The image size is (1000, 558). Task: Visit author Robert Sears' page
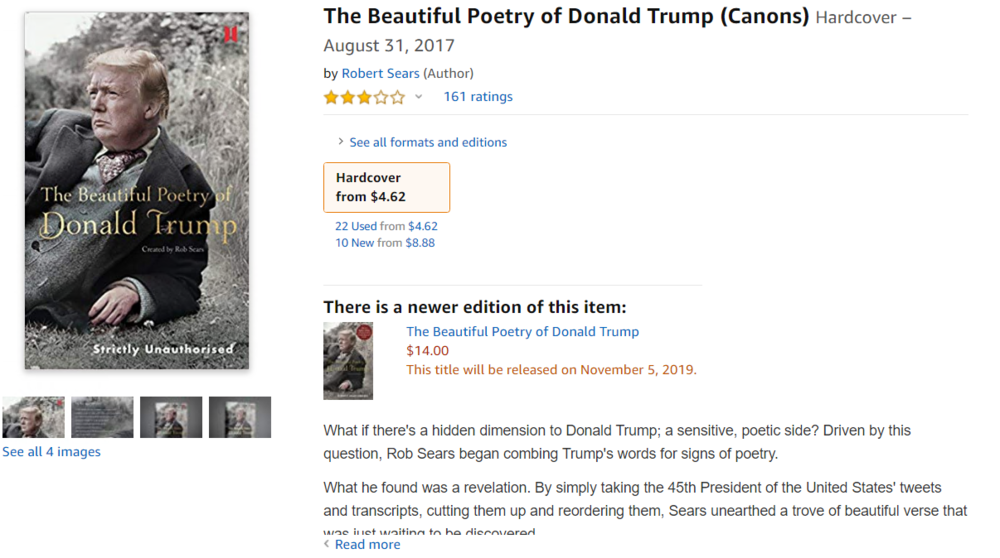(380, 73)
